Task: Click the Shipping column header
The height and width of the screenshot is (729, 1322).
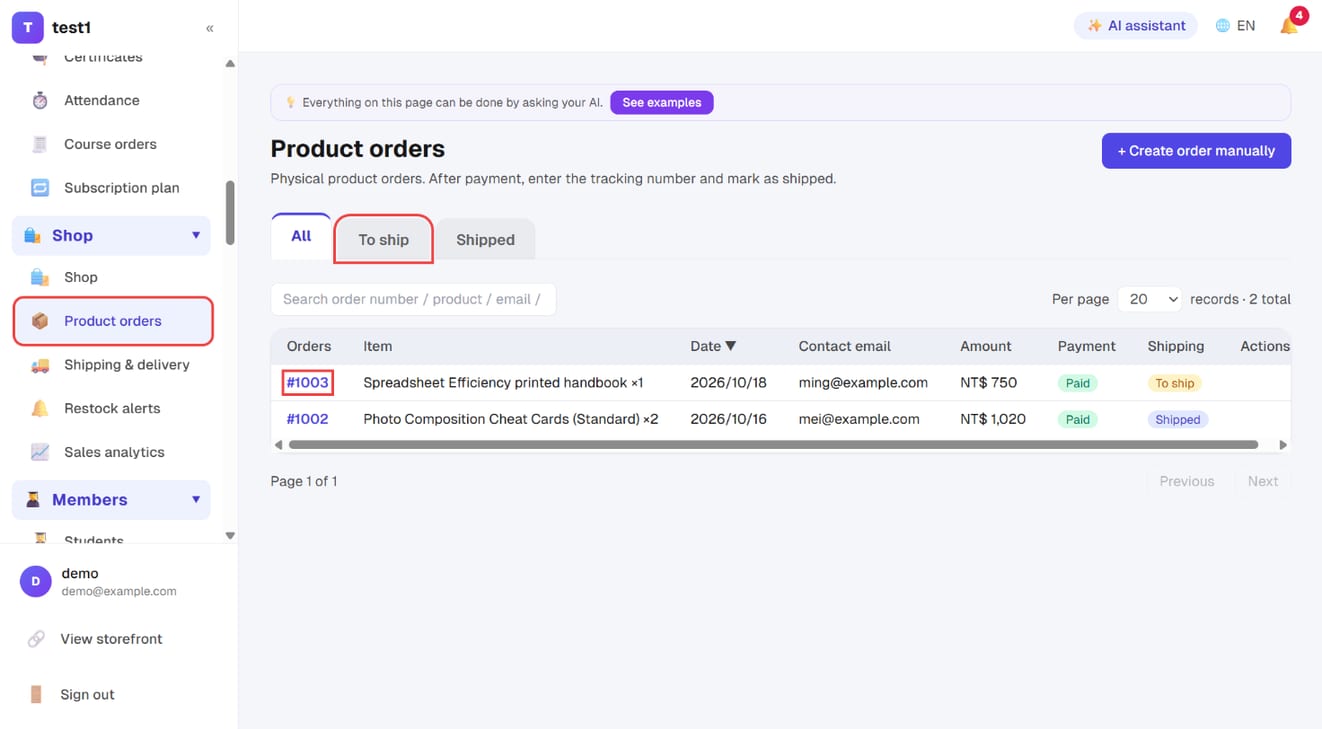Action: click(x=1176, y=346)
